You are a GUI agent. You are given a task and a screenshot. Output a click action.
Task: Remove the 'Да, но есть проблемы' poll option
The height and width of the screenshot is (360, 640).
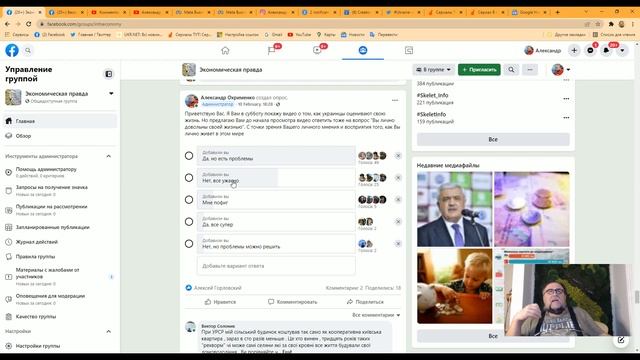pos(398,156)
